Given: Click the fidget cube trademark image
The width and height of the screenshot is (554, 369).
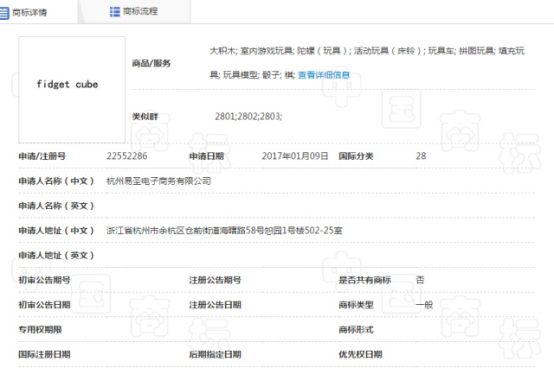Looking at the screenshot, I should pyautogui.click(x=72, y=89).
